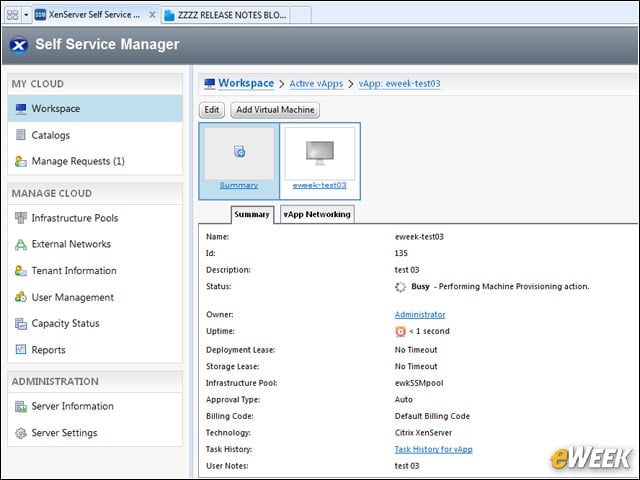Image resolution: width=640 pixels, height=480 pixels.
Task: Open Tenant Information page
Action: coord(95,271)
